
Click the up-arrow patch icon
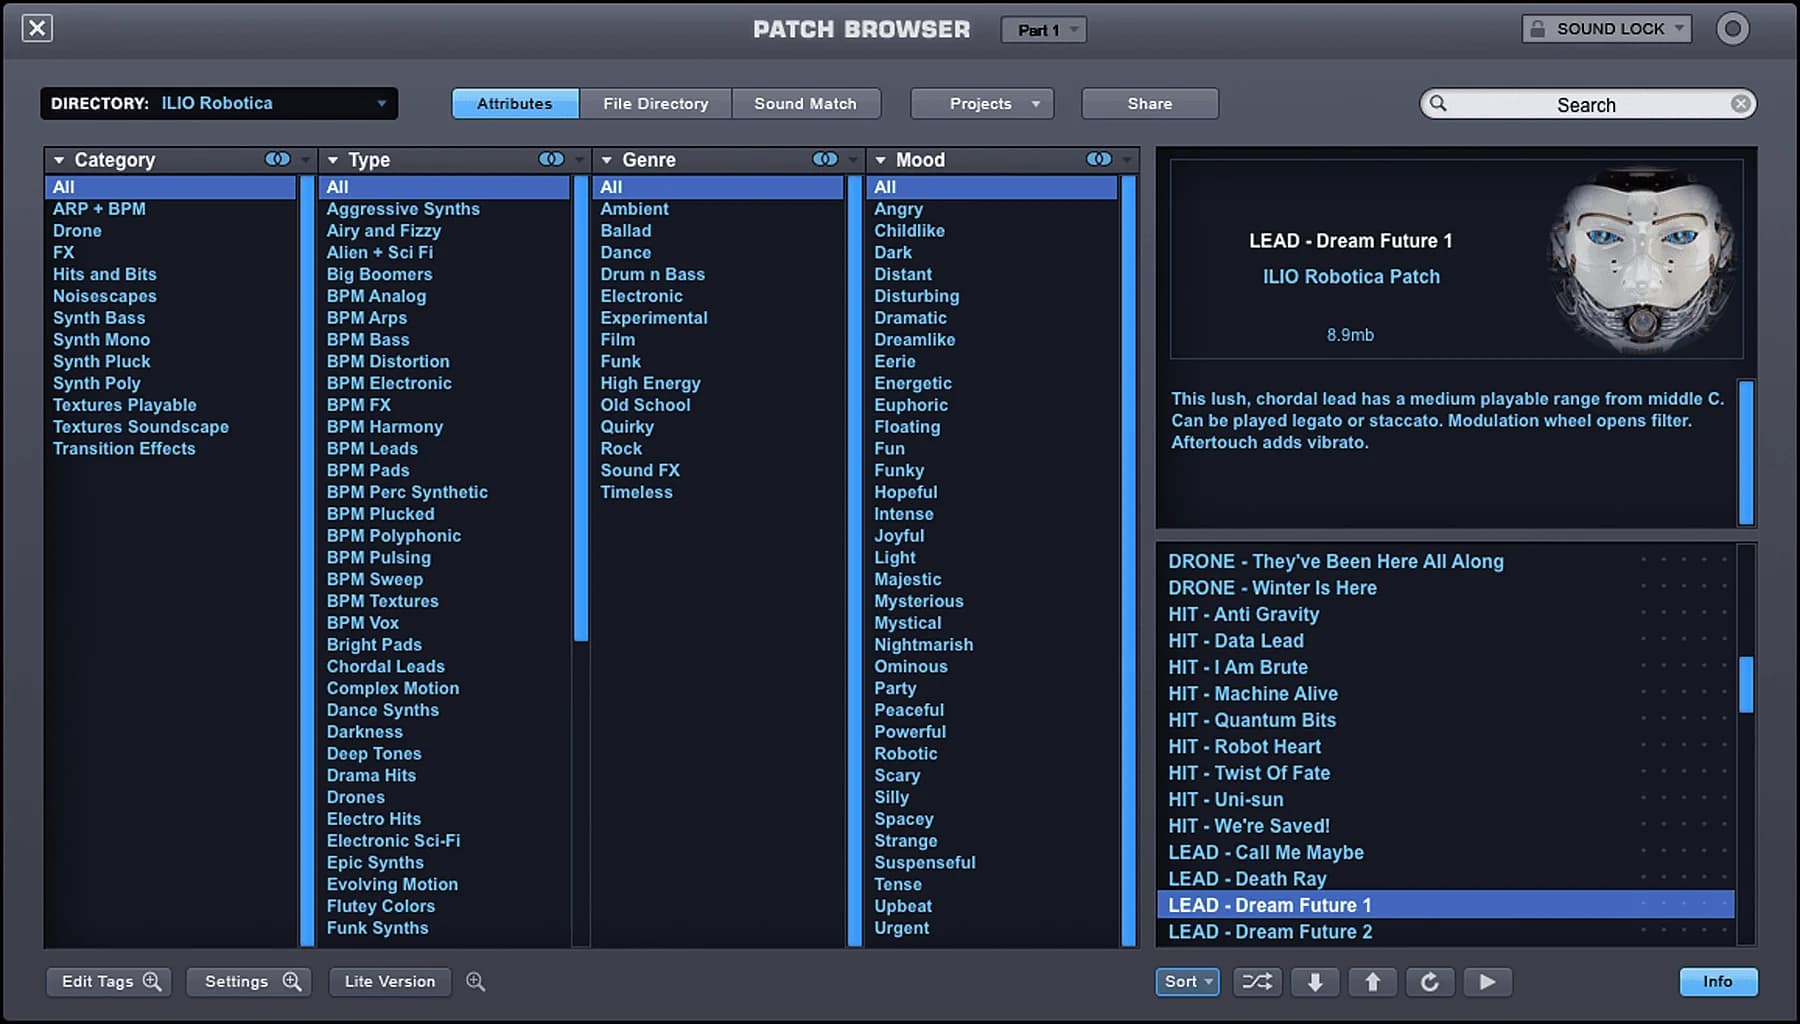(x=1373, y=982)
